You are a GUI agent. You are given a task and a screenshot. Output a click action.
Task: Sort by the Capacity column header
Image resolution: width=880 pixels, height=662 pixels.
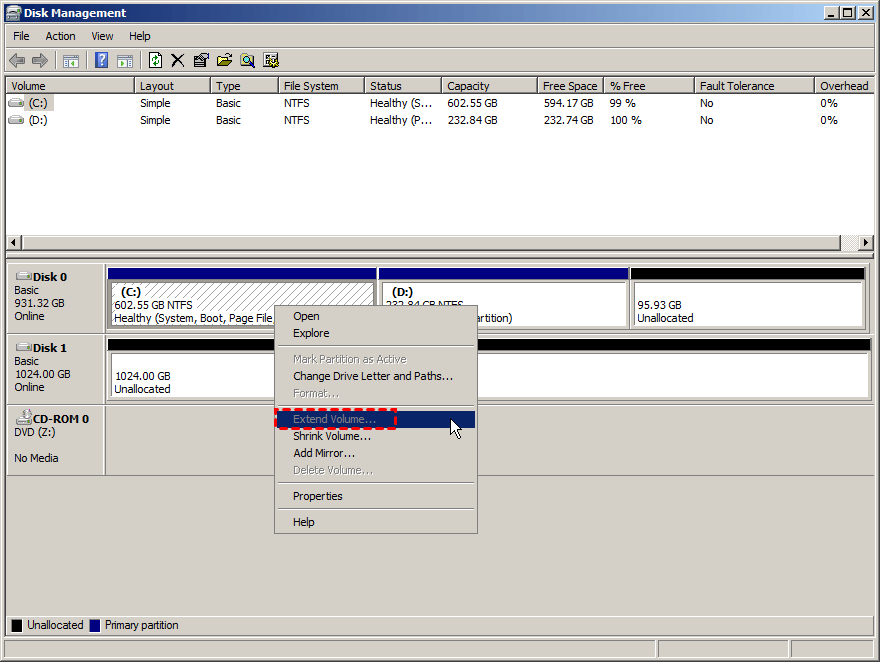click(468, 86)
